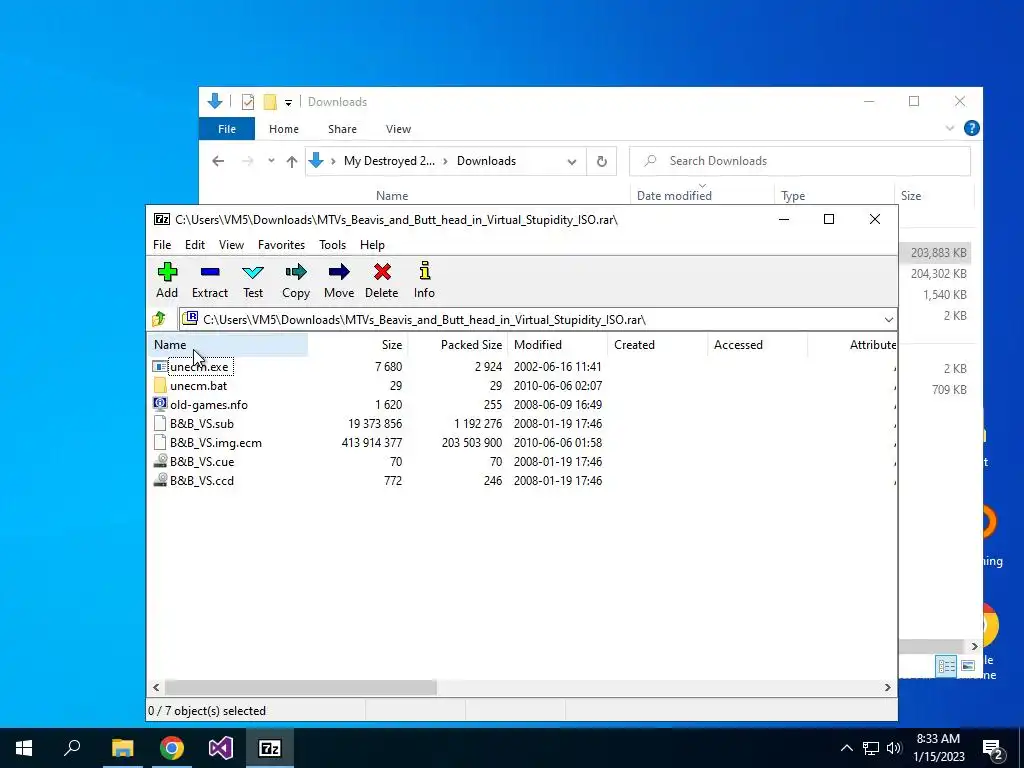1024x768 pixels.
Task: Show hidden system tray icons
Action: (846, 748)
